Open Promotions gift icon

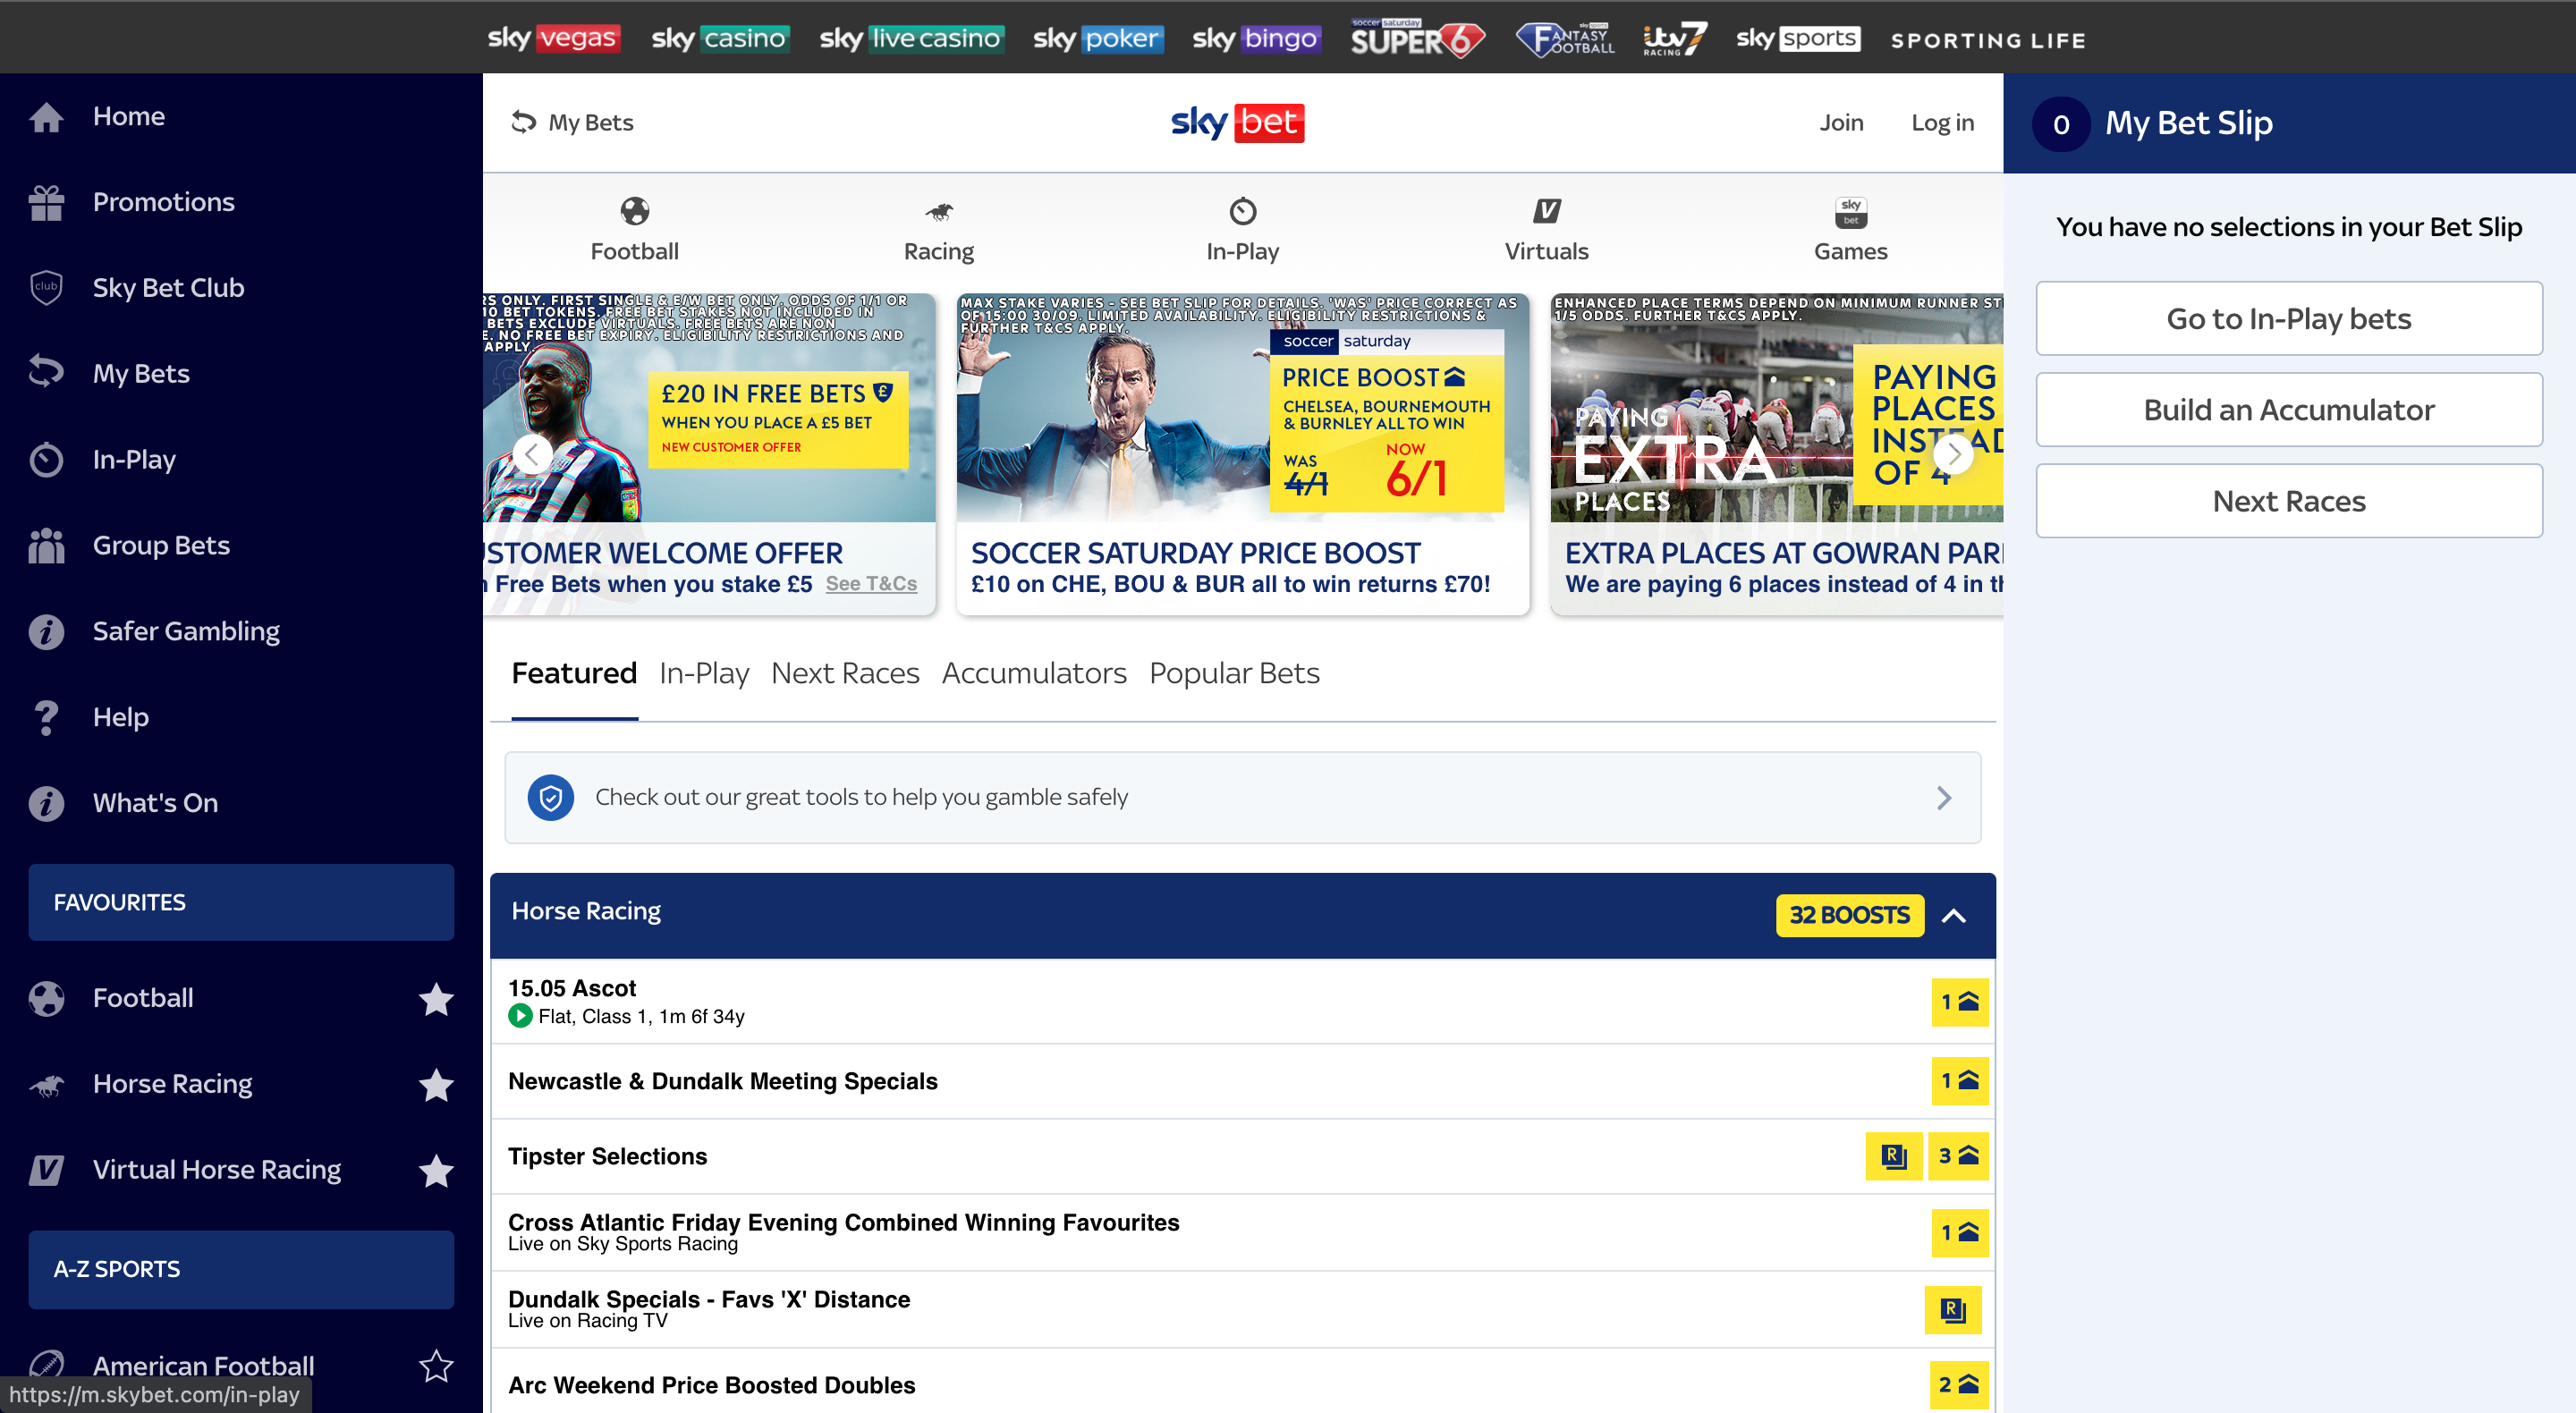coord(46,203)
